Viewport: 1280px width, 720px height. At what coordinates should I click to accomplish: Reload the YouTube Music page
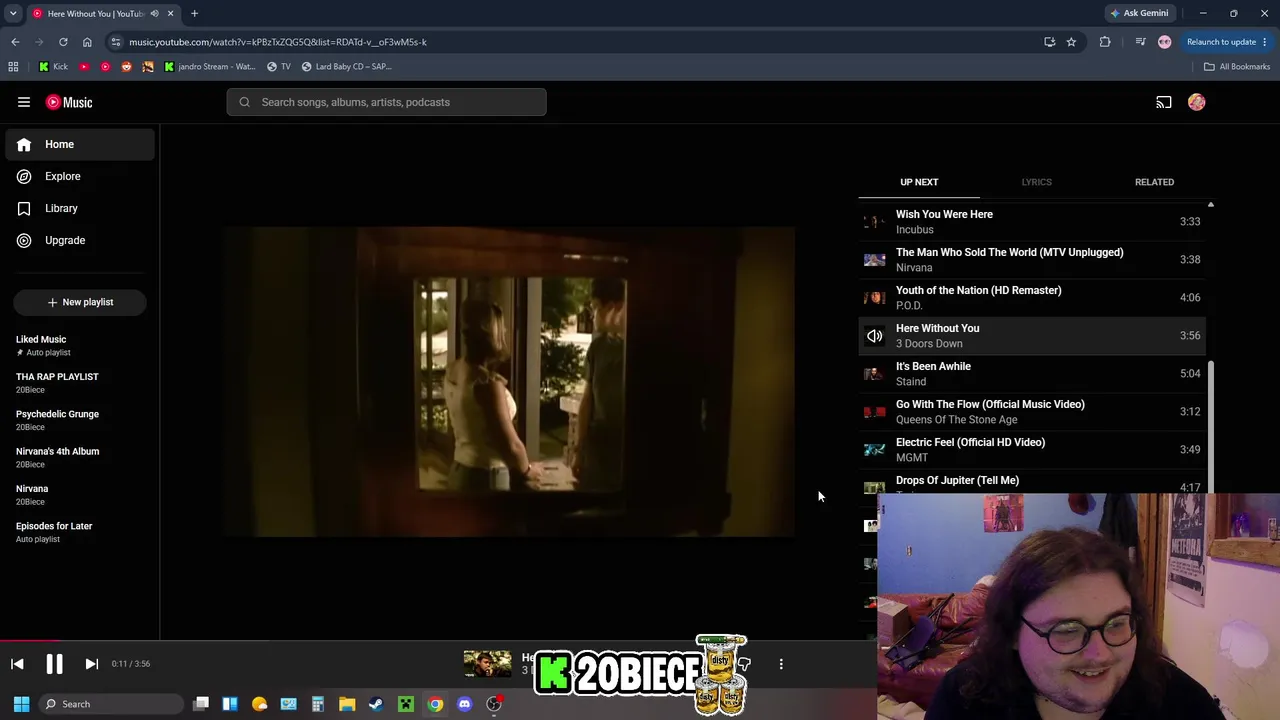(x=63, y=42)
